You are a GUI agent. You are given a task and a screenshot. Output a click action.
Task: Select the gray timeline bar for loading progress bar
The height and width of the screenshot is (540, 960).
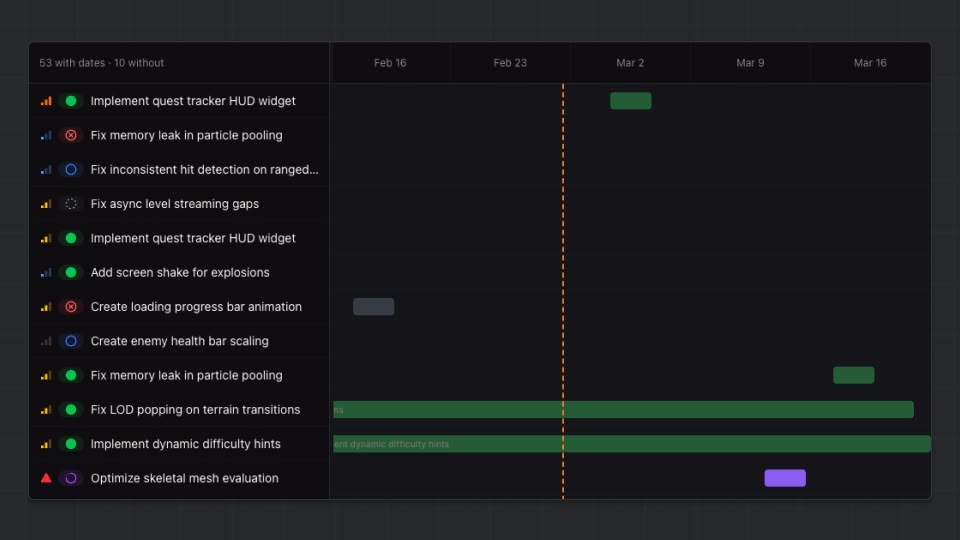tap(373, 307)
